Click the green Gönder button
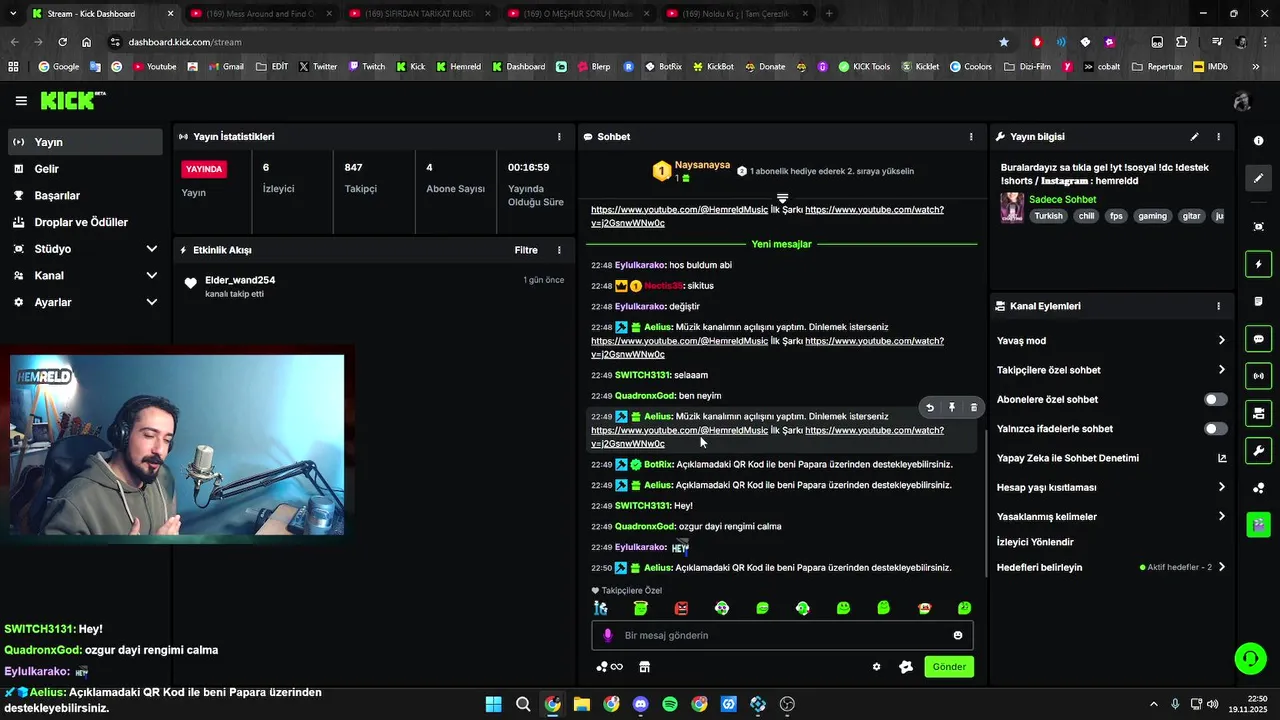Screen dimensions: 1280x720 pyautogui.click(x=949, y=667)
